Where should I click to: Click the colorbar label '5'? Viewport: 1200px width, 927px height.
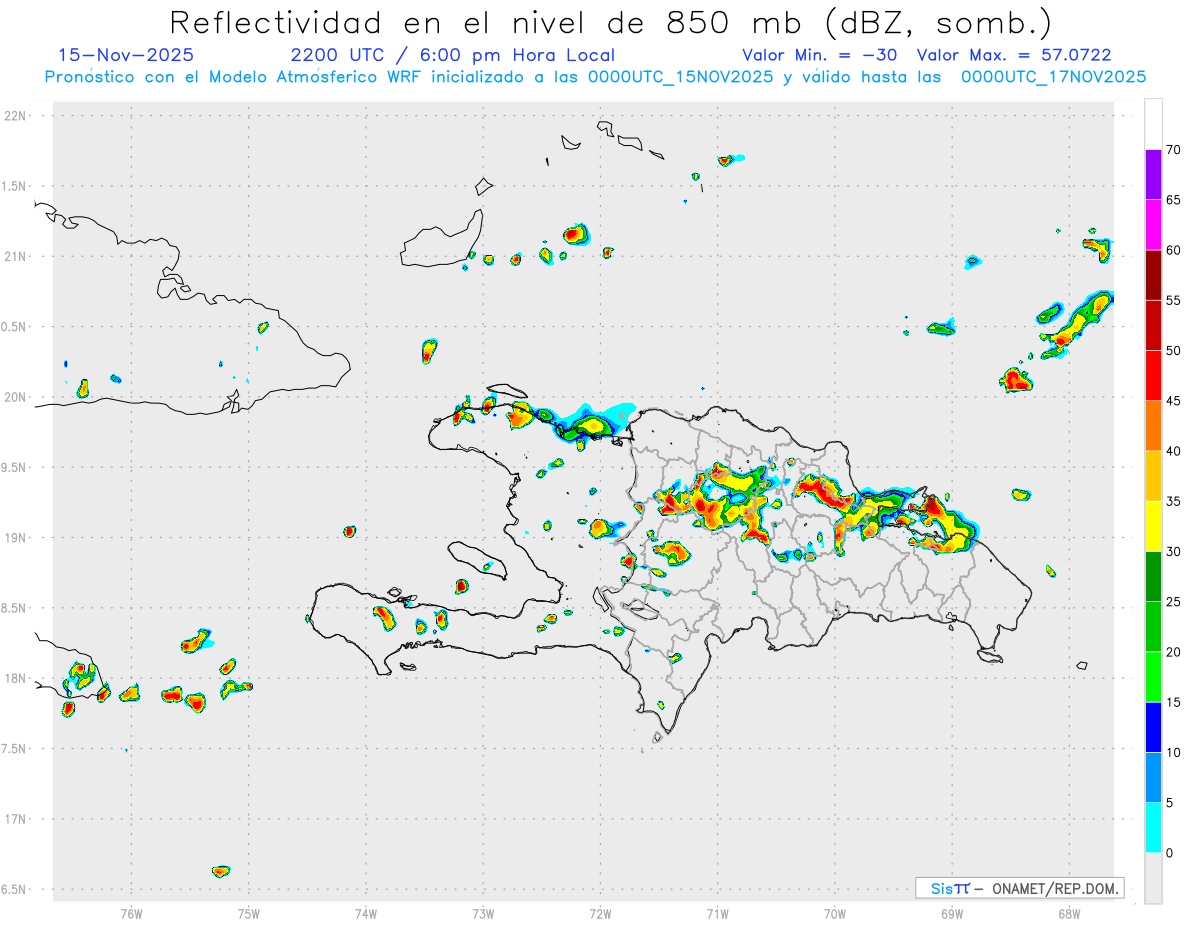click(x=1170, y=803)
